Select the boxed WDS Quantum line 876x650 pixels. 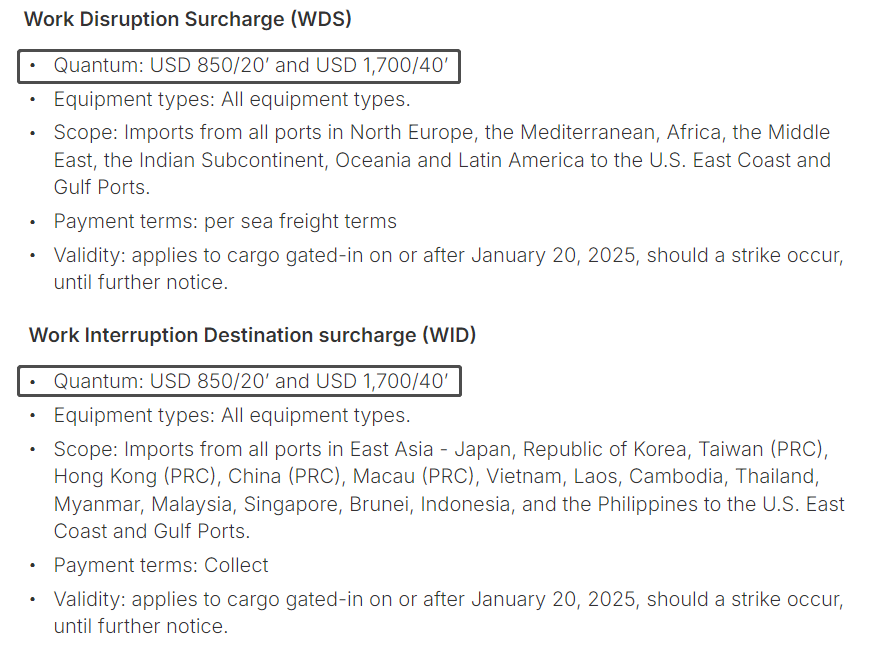tap(239, 66)
